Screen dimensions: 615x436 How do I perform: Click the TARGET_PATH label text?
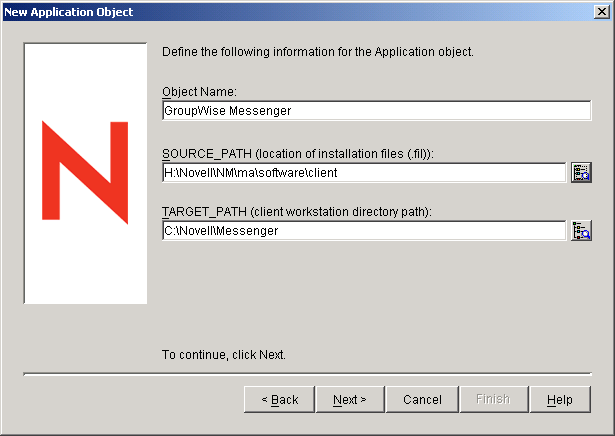[297, 212]
